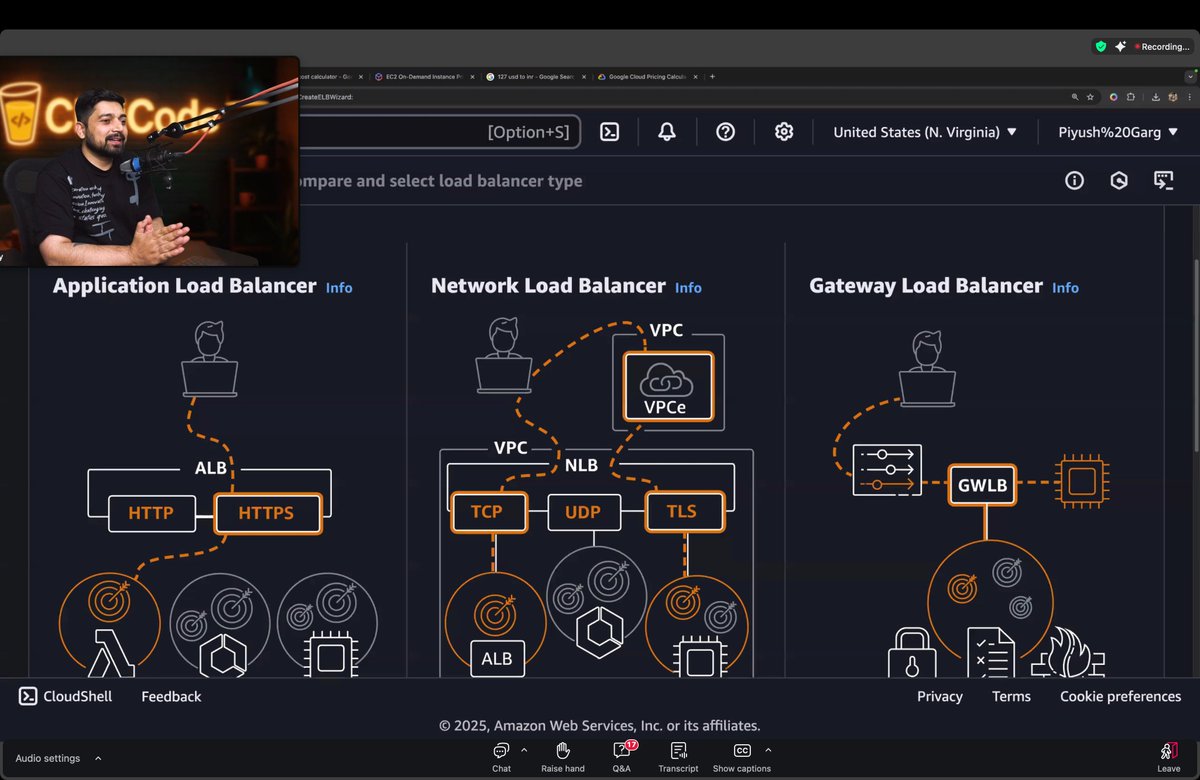Open the notifications bell
Image resolution: width=1200 pixels, height=780 pixels.
click(x=667, y=132)
